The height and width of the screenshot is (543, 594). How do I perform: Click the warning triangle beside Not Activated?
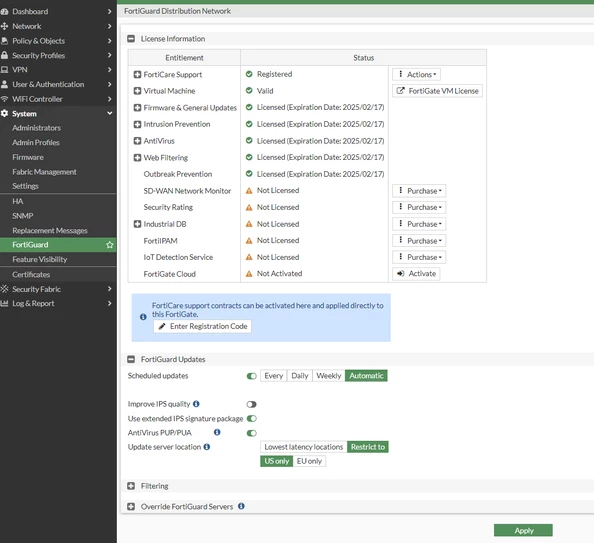(249, 274)
